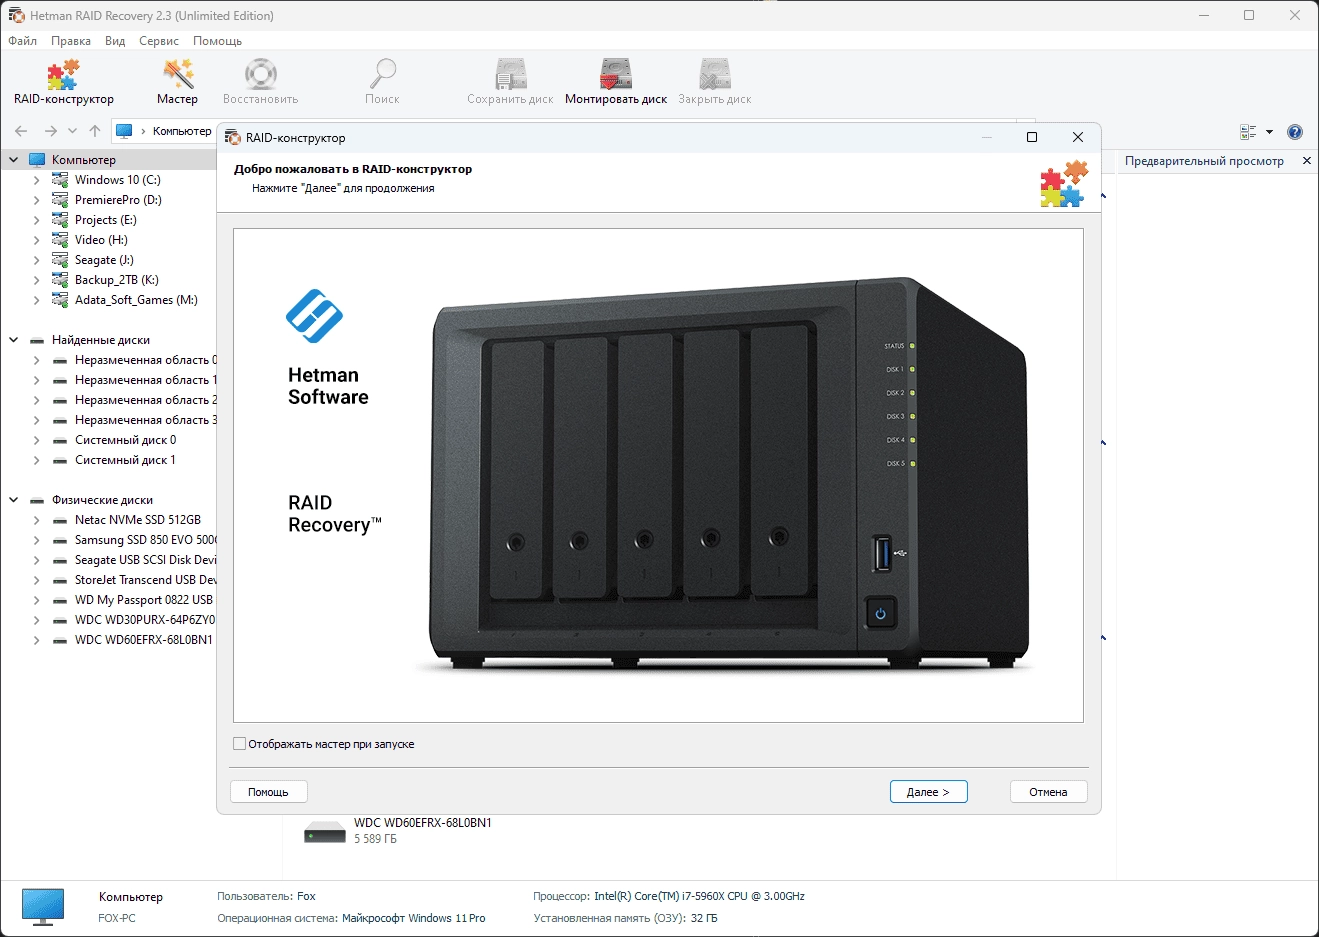Open the blue help question icon
The height and width of the screenshot is (937, 1319).
[x=1295, y=132]
